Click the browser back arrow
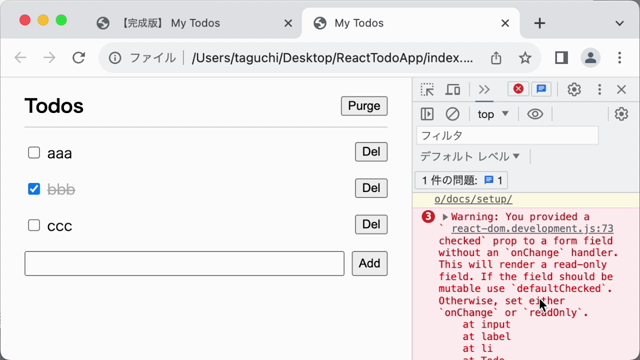Viewport: 640px width, 360px height. [20, 58]
